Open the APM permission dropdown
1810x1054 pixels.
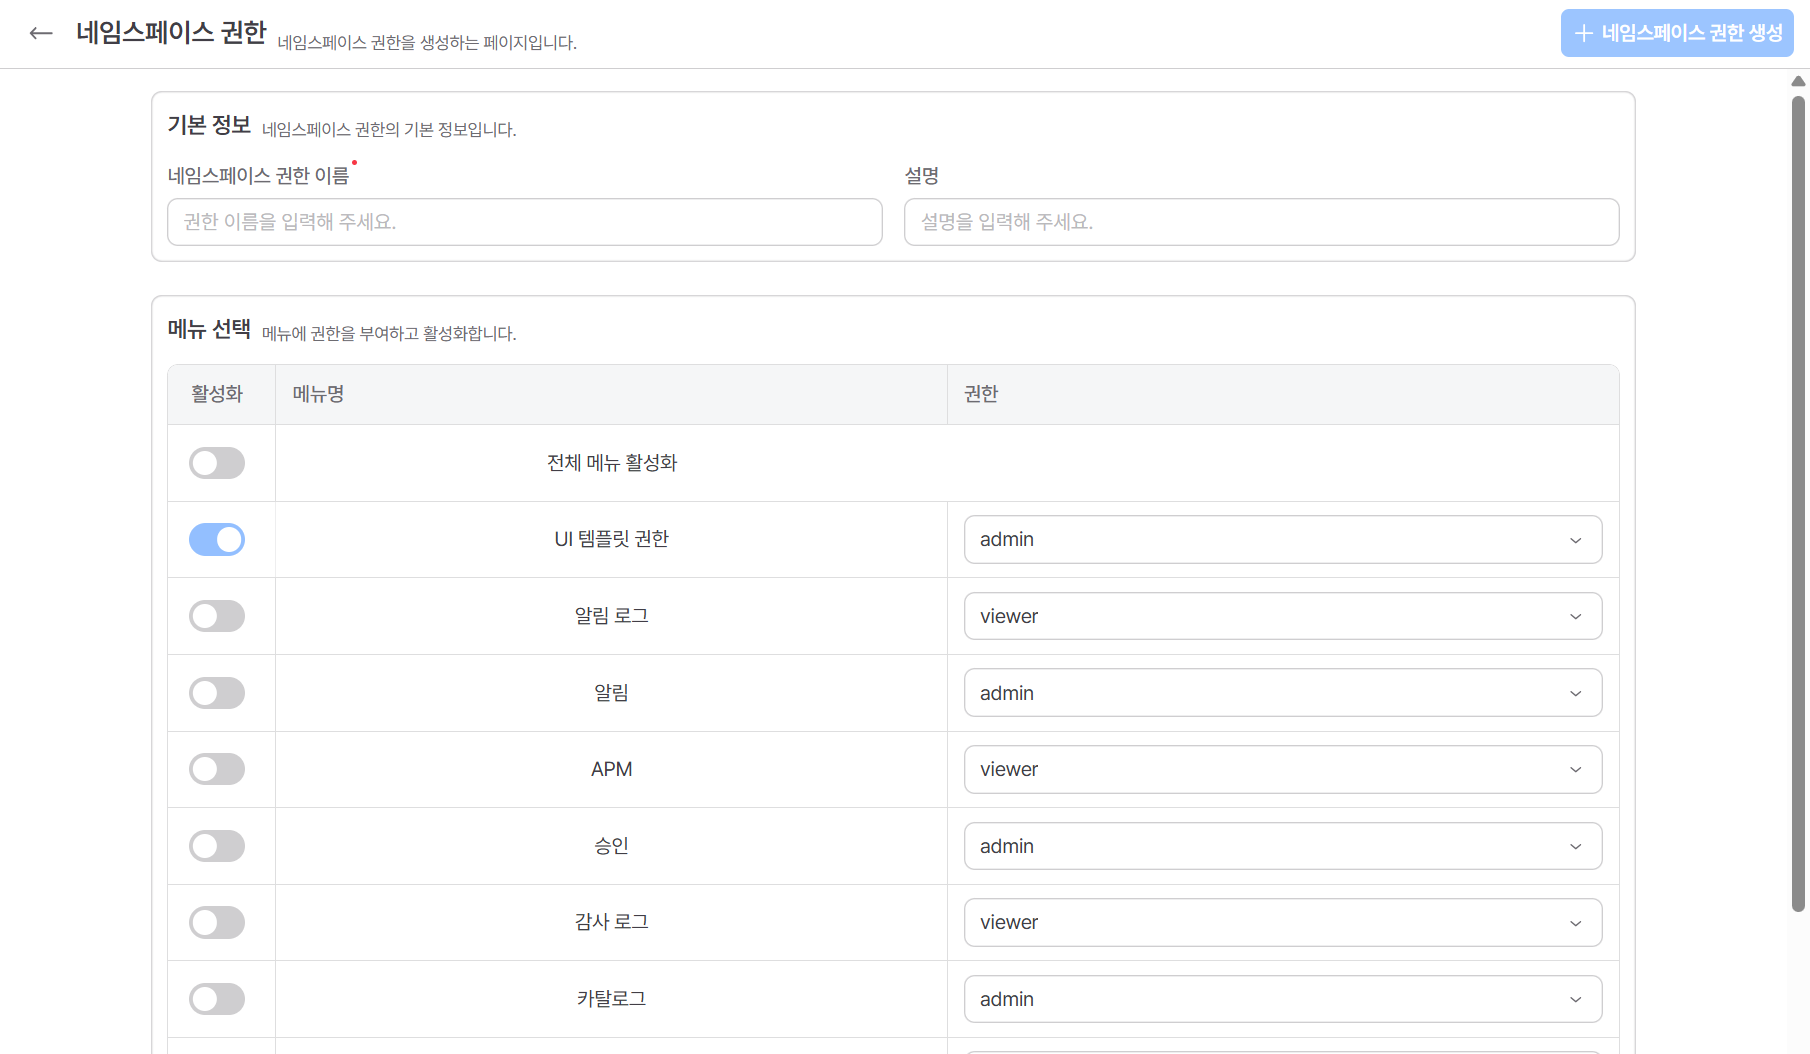(x=1283, y=769)
